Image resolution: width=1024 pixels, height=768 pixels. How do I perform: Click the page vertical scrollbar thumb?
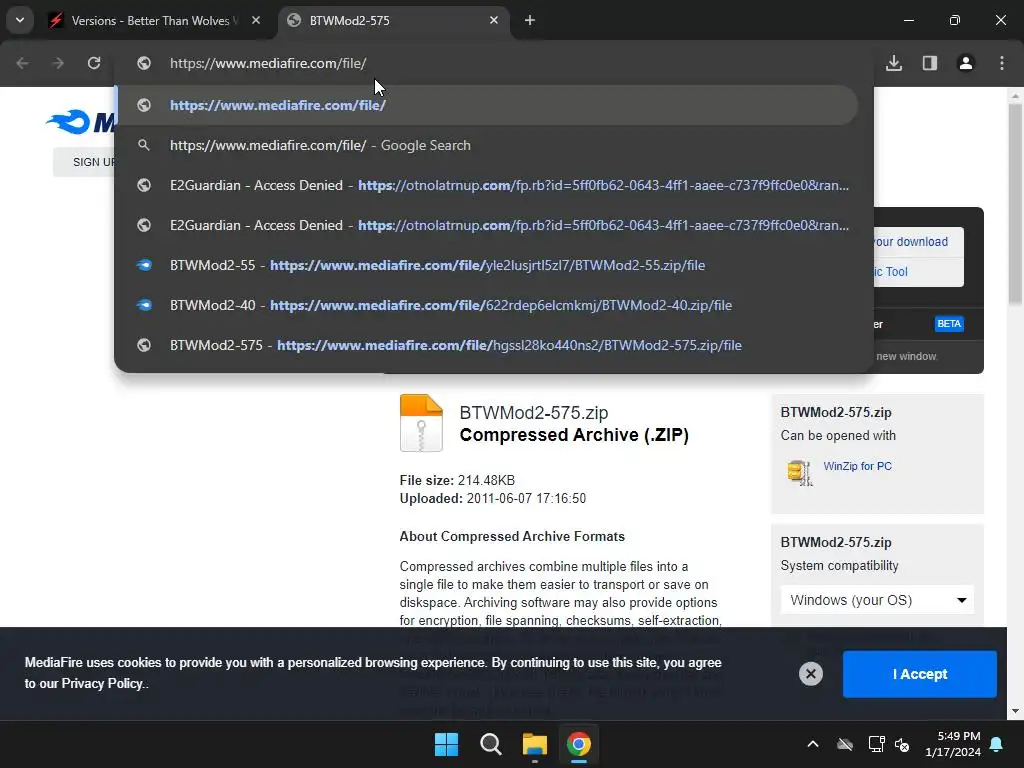(x=1015, y=202)
